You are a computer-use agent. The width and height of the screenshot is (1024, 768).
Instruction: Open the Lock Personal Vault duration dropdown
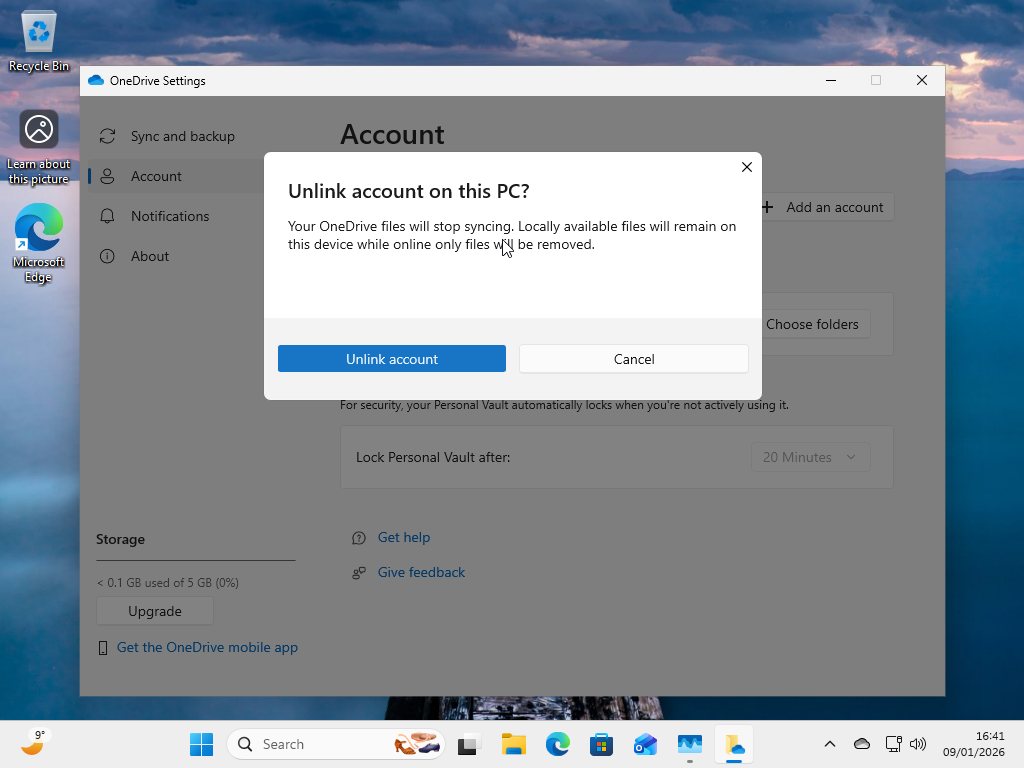[810, 457]
